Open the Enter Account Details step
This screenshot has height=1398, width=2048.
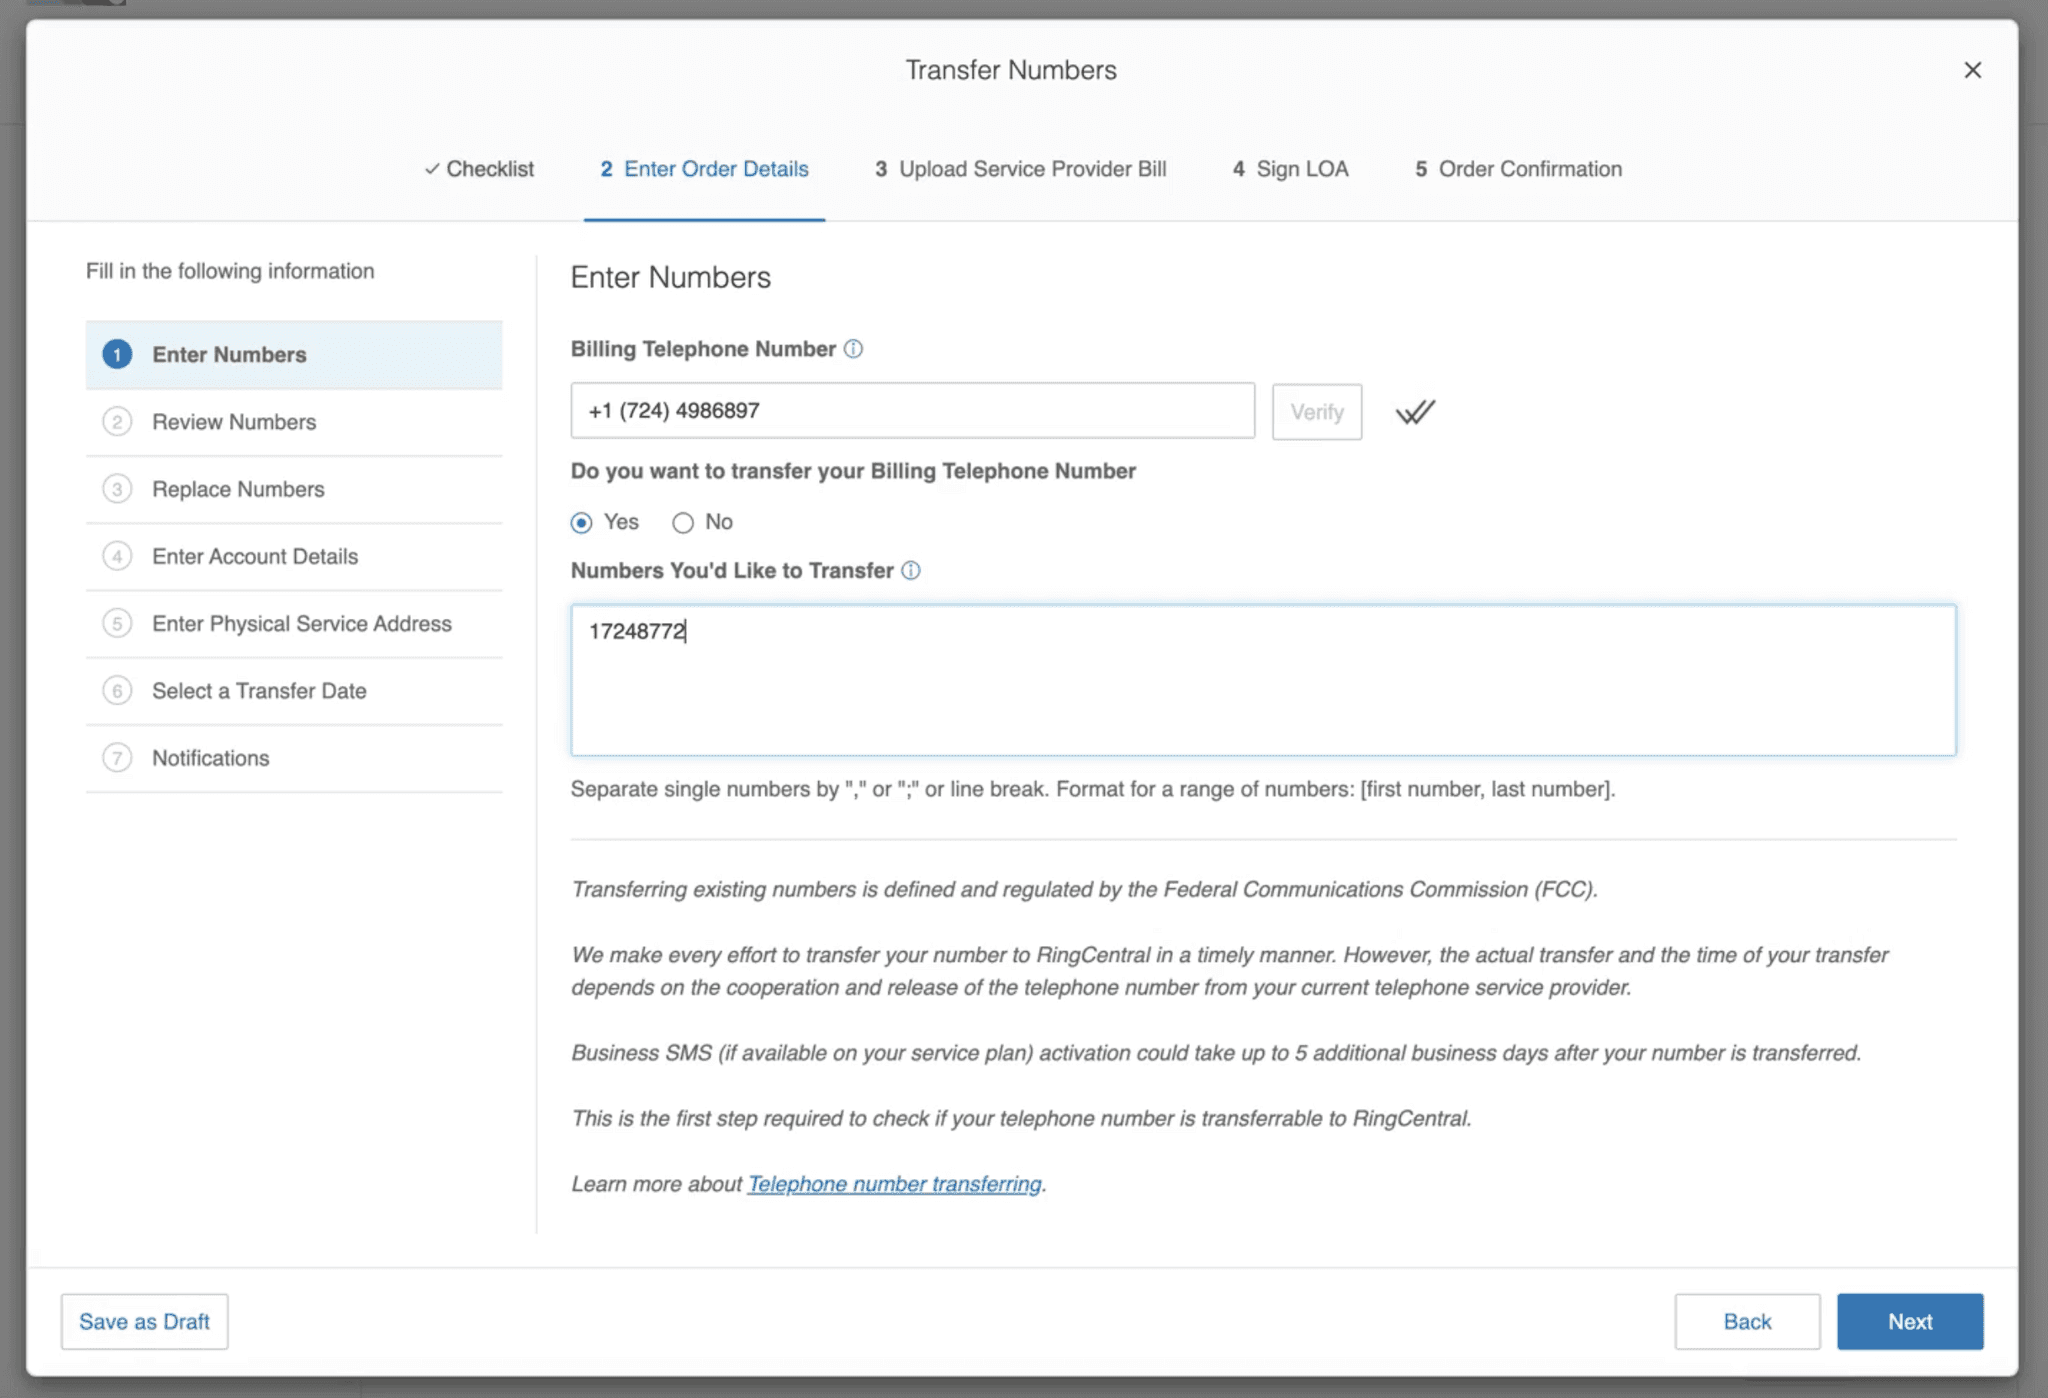[294, 556]
